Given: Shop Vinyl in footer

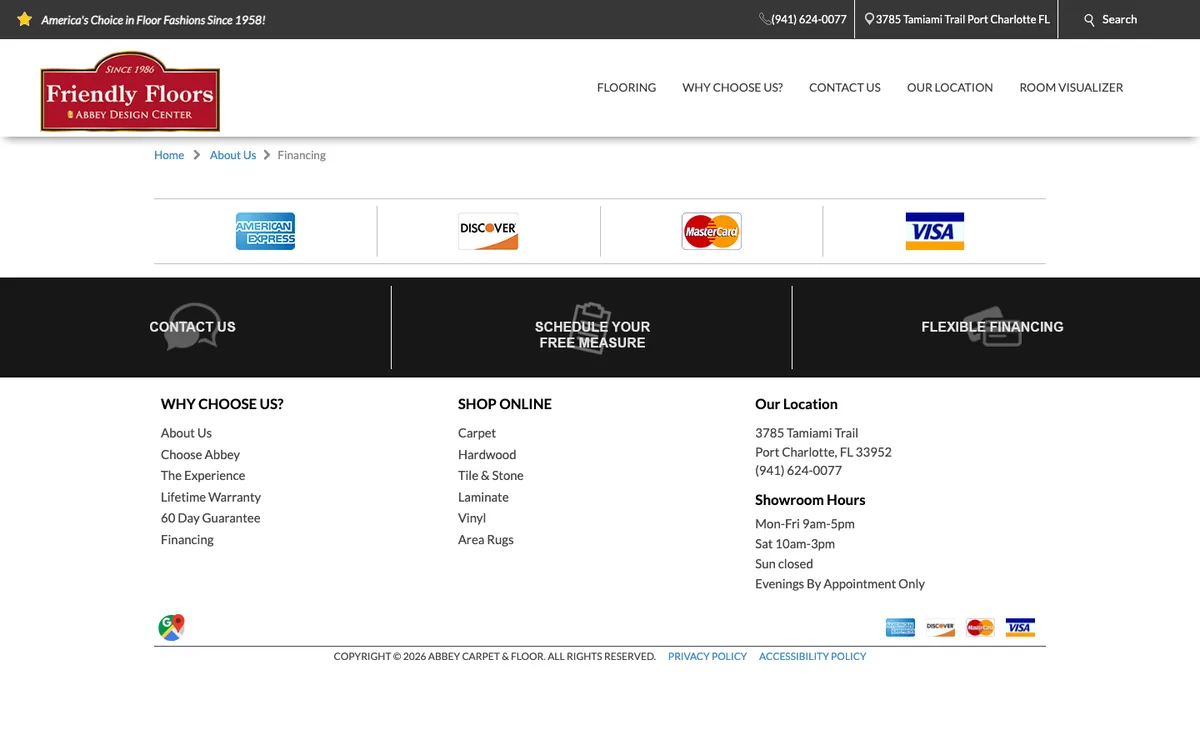Looking at the screenshot, I should point(472,518).
